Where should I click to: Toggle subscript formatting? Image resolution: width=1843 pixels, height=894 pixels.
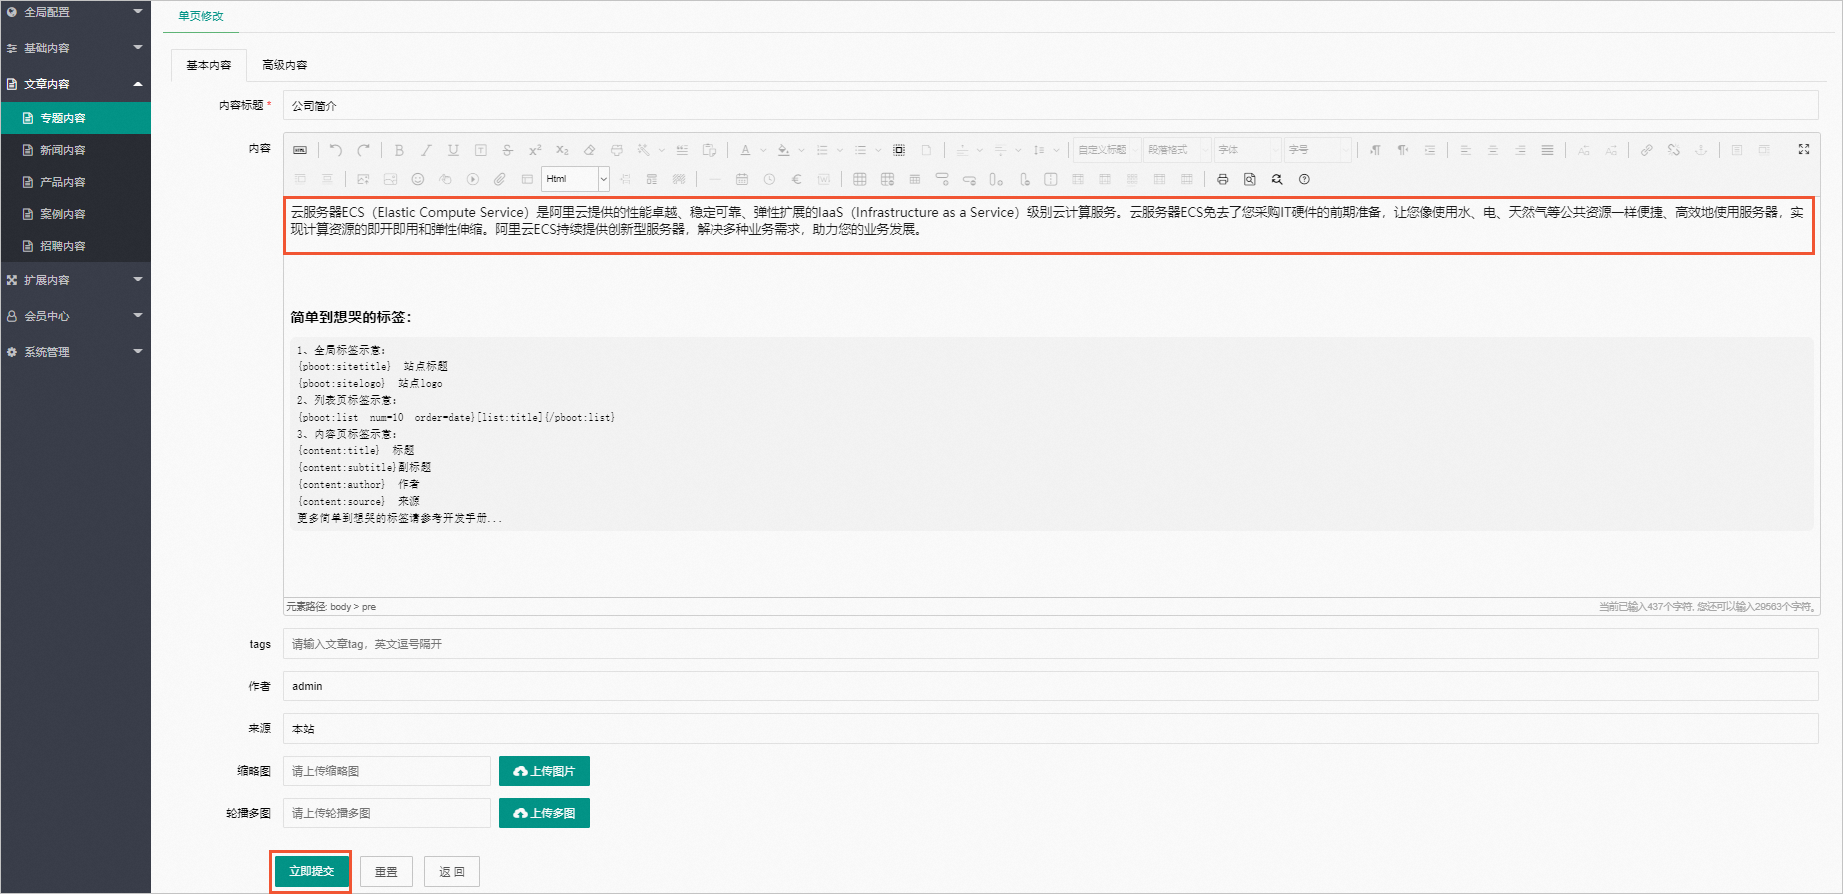click(x=562, y=150)
